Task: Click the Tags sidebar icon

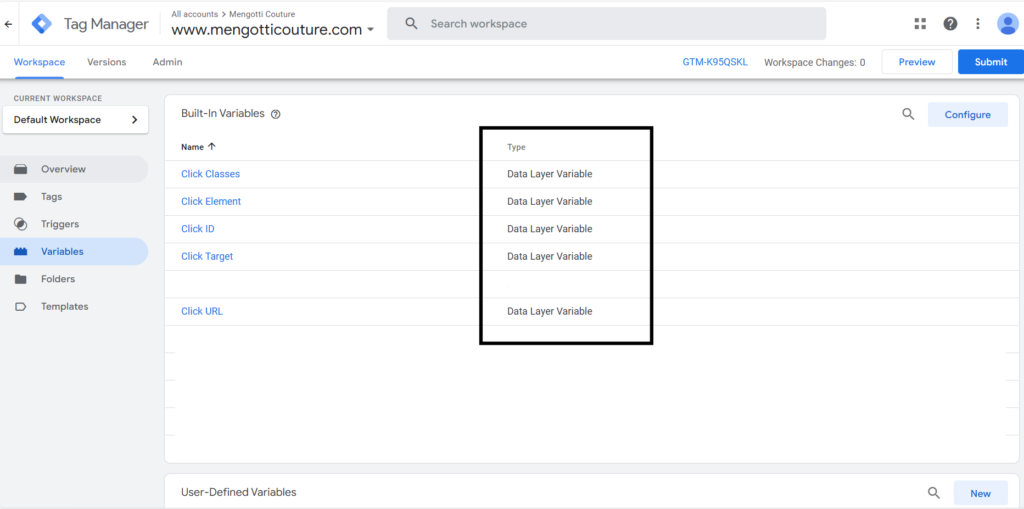Action: tap(20, 197)
